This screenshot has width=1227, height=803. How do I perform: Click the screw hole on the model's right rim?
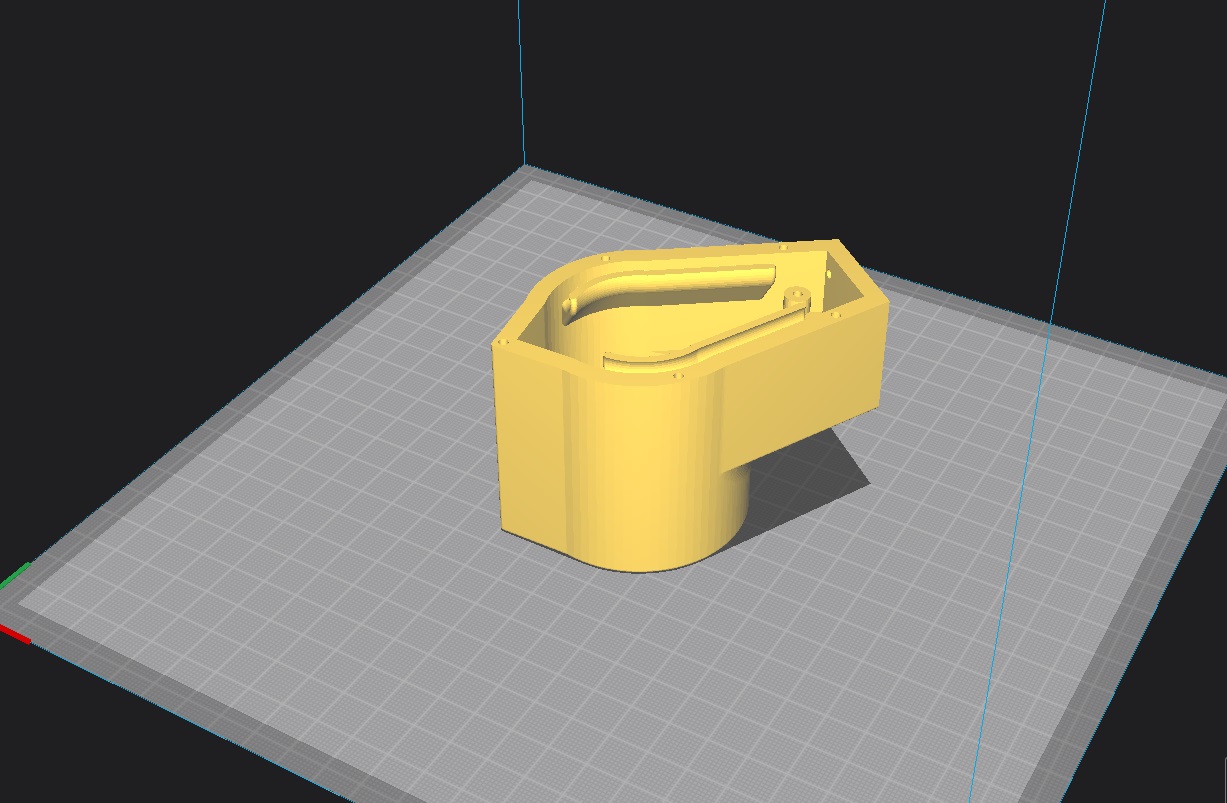(x=836, y=315)
